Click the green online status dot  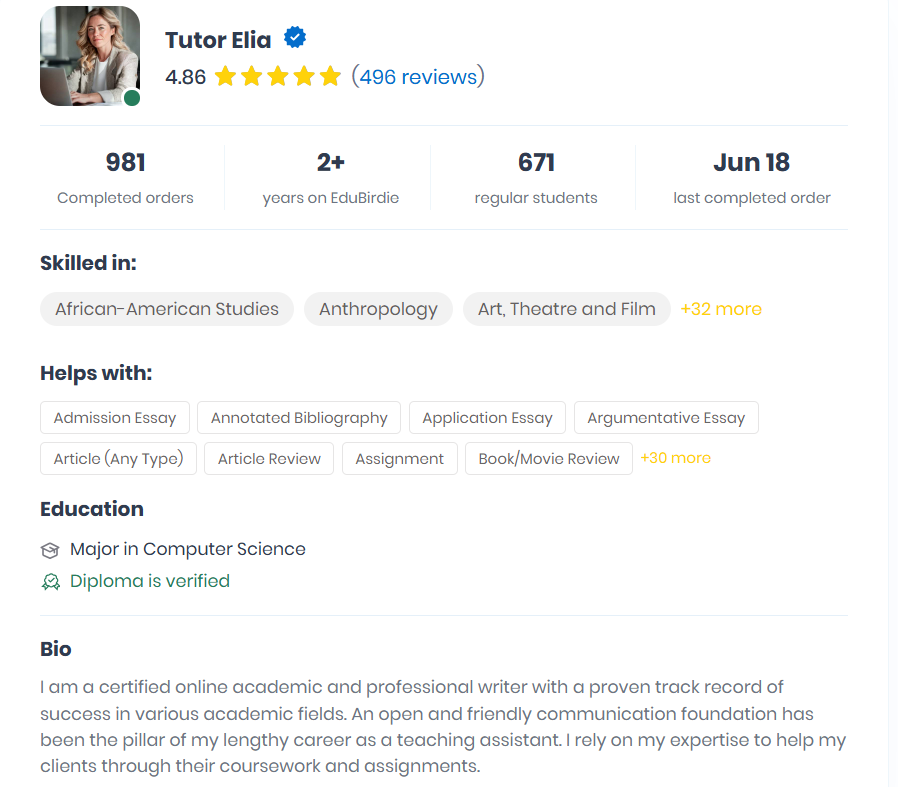pyautogui.click(x=132, y=98)
